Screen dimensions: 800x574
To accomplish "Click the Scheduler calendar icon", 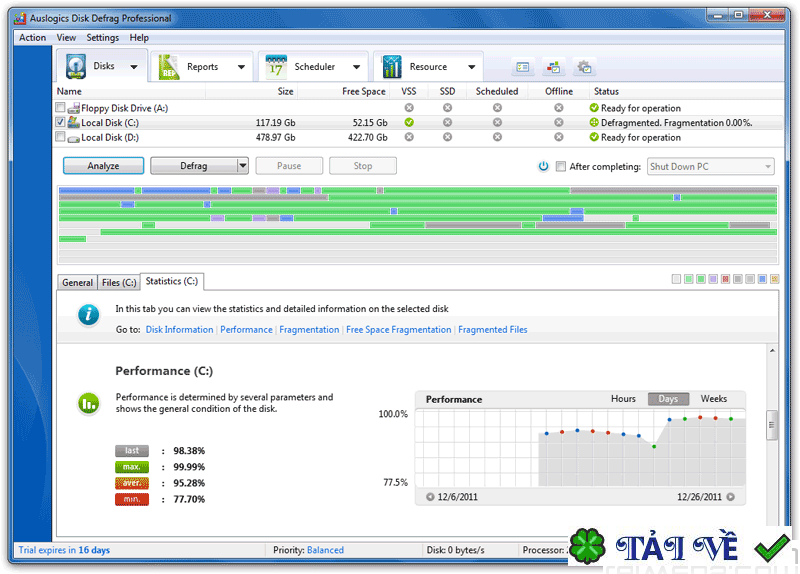I will point(276,67).
